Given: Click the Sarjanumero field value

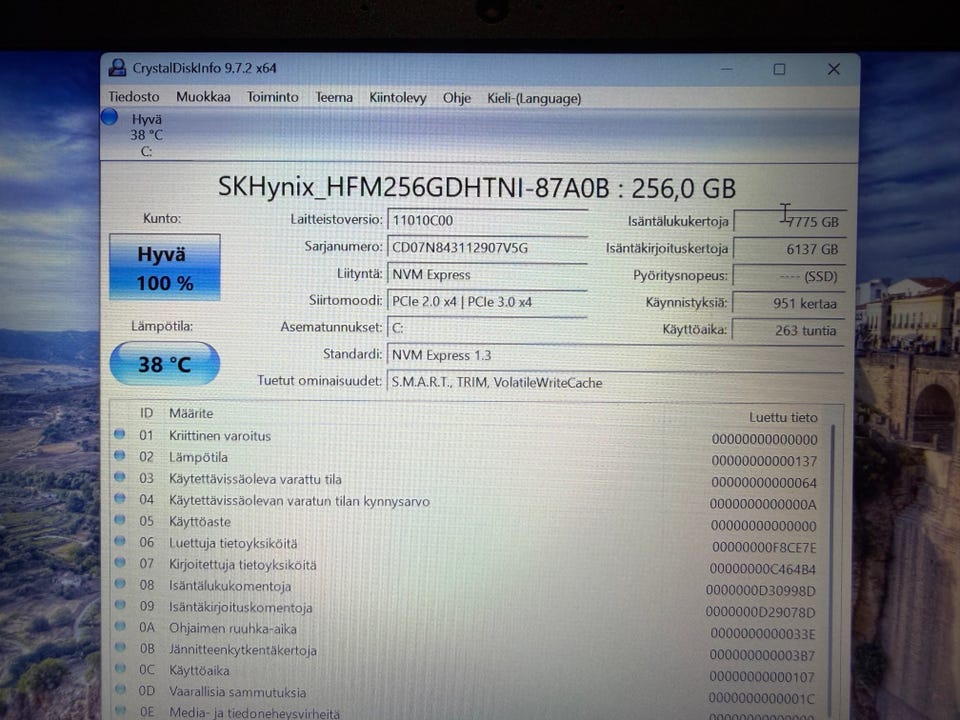Looking at the screenshot, I should tap(487, 247).
